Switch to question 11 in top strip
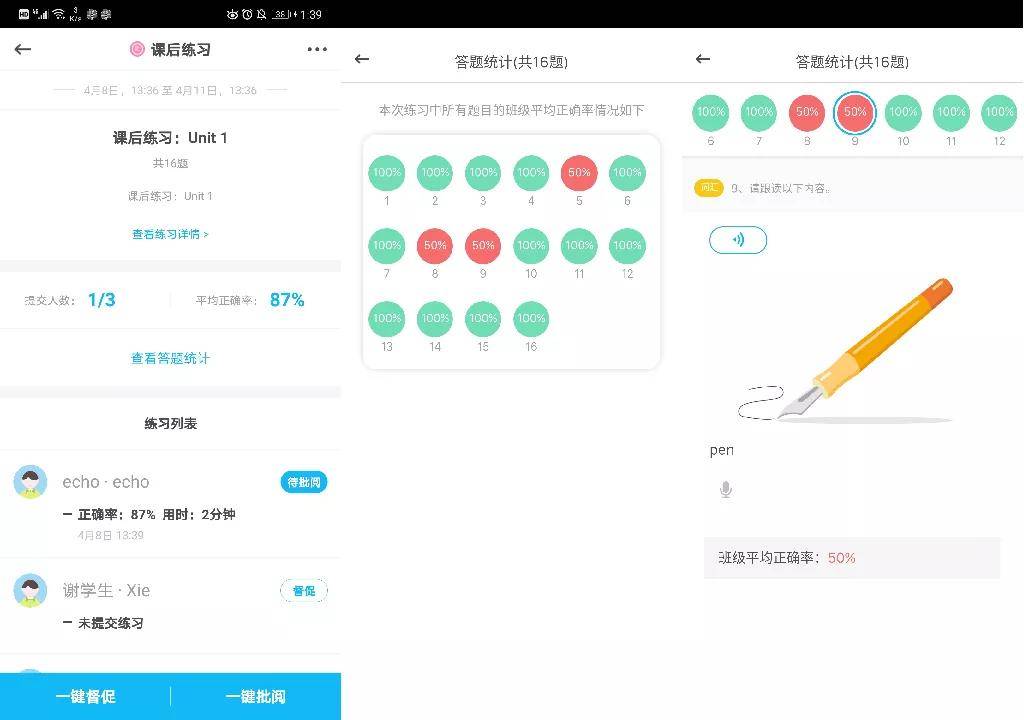 point(952,112)
